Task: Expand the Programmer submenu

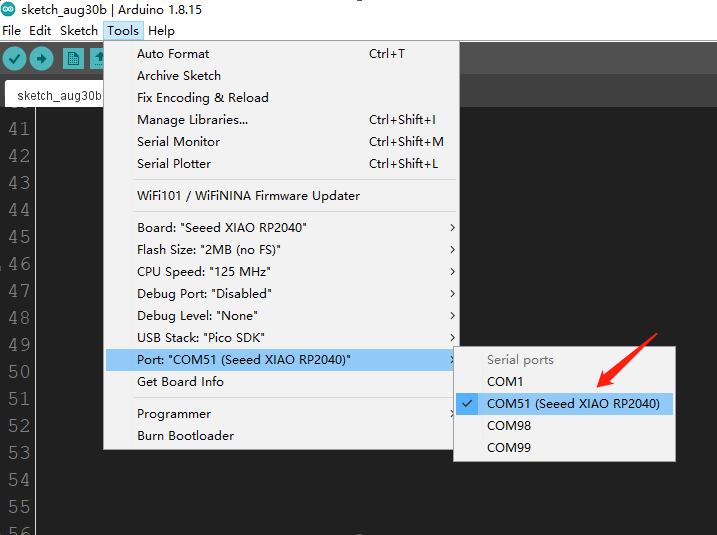Action: [279, 413]
